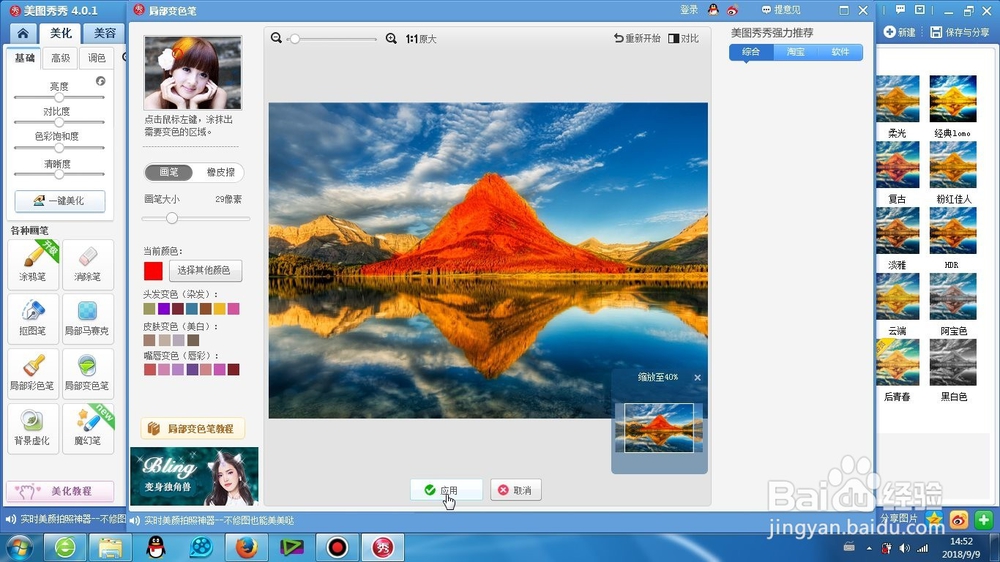Switch to the 调色 tab
The height and width of the screenshot is (562, 1000).
tap(97, 58)
